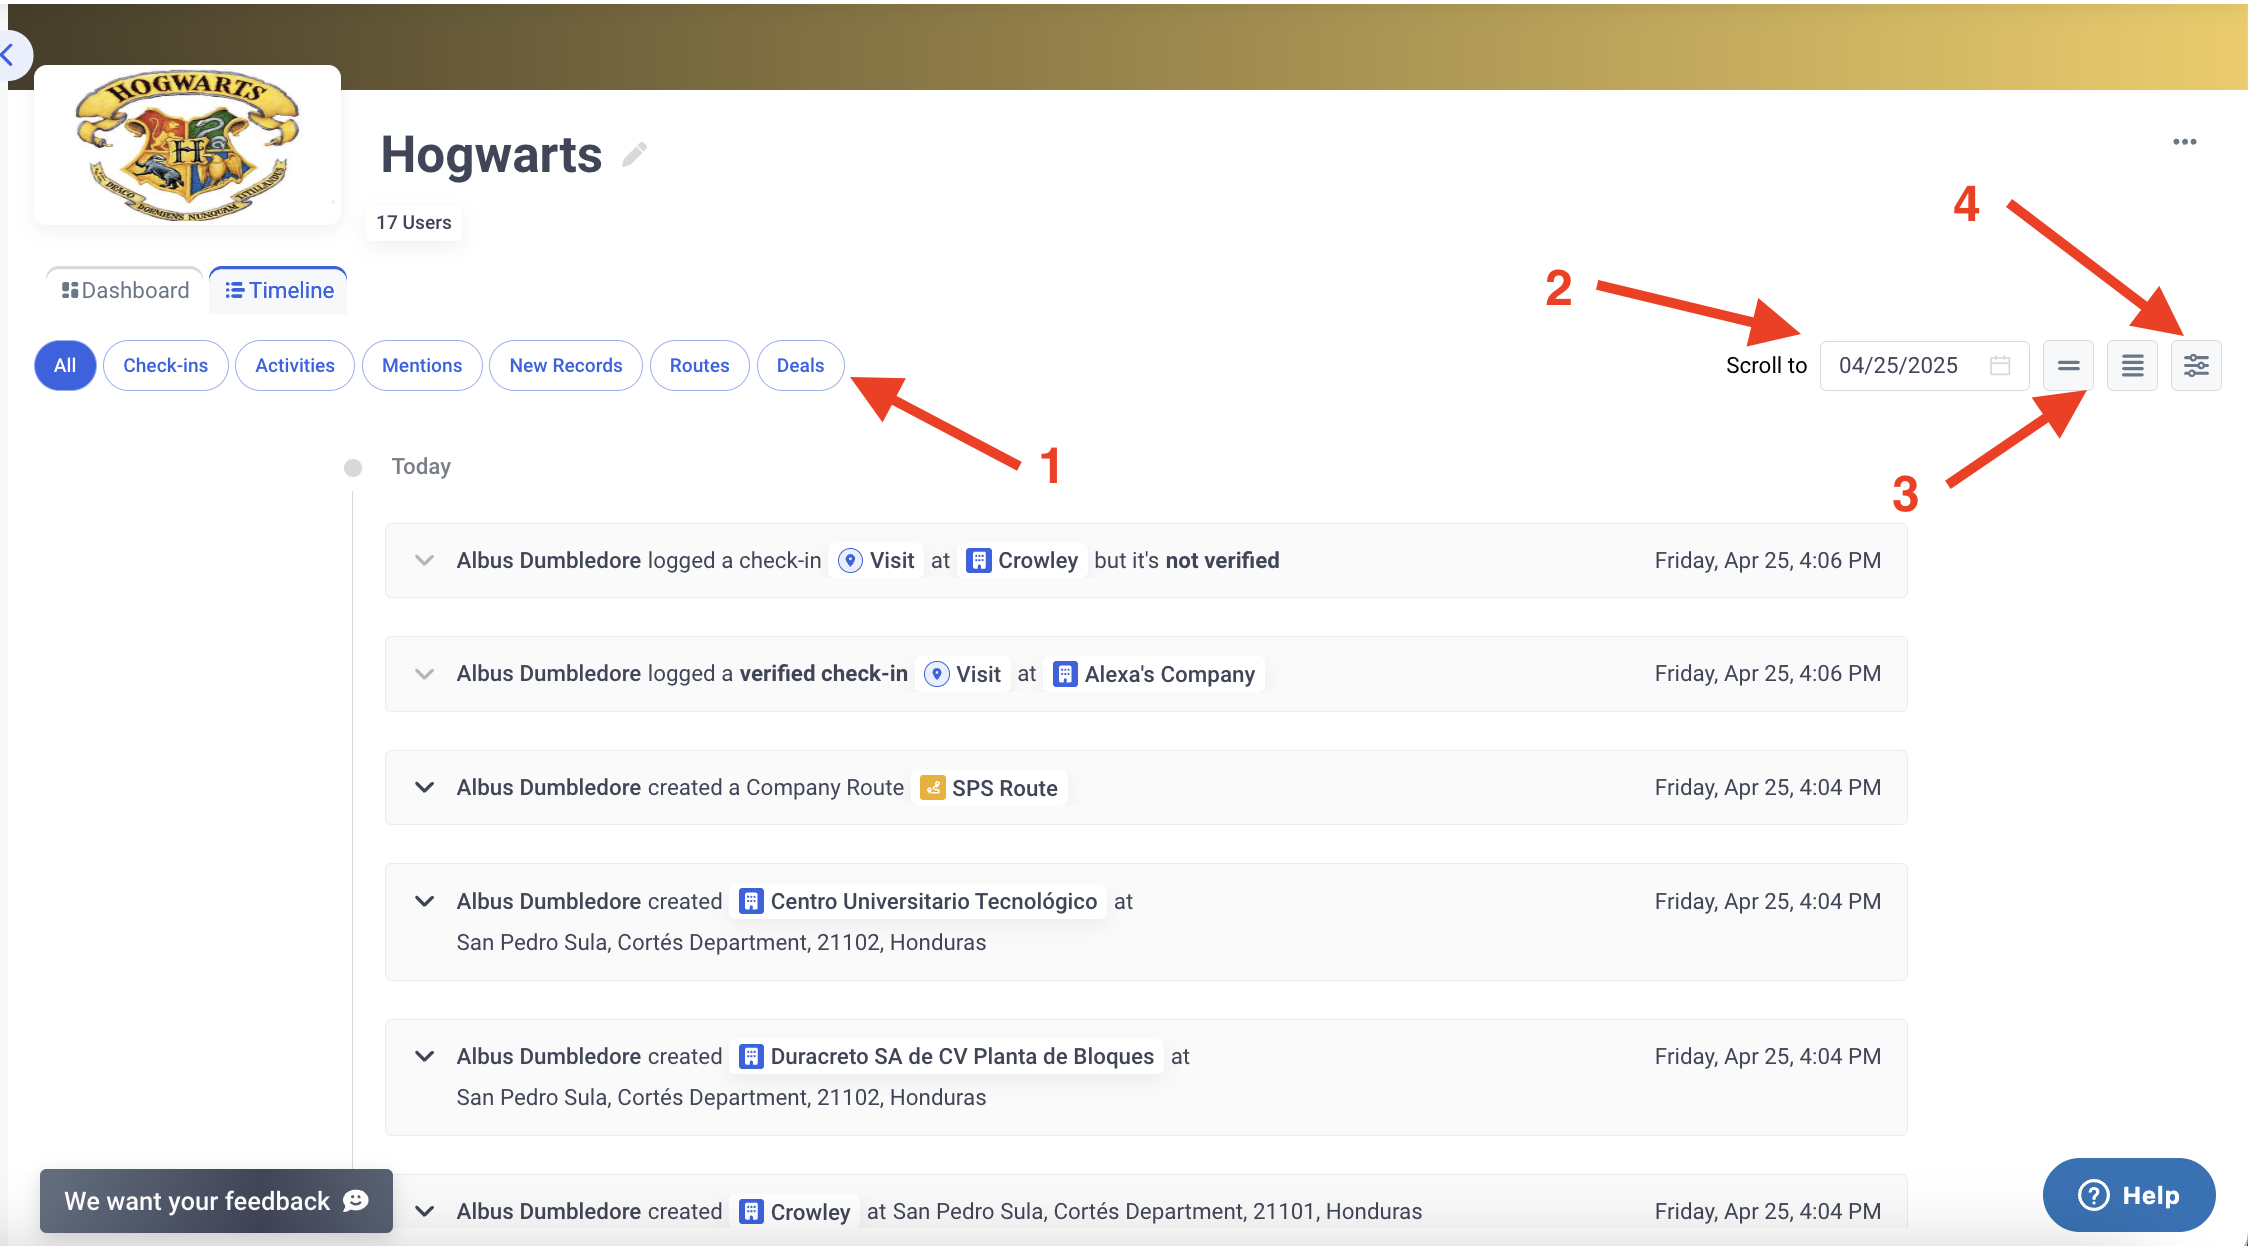Open the Visit link in the unverified check-in
Screen dimensions: 2248x1246
click(877, 560)
